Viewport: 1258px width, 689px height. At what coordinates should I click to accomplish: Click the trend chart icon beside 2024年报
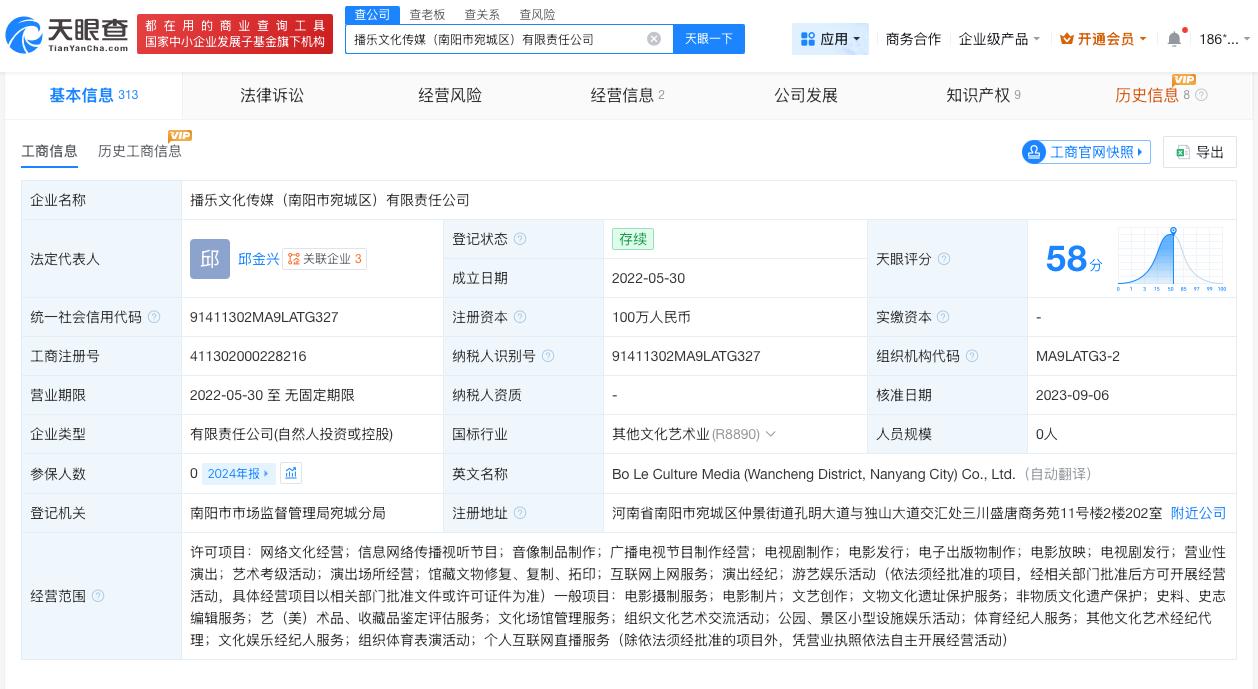coord(291,474)
